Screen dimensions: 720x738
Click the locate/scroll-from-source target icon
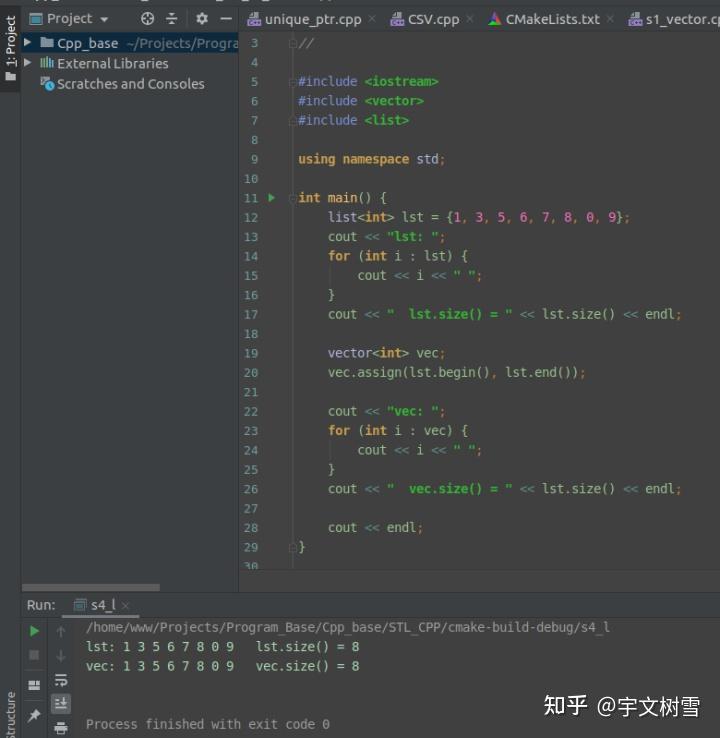[147, 19]
